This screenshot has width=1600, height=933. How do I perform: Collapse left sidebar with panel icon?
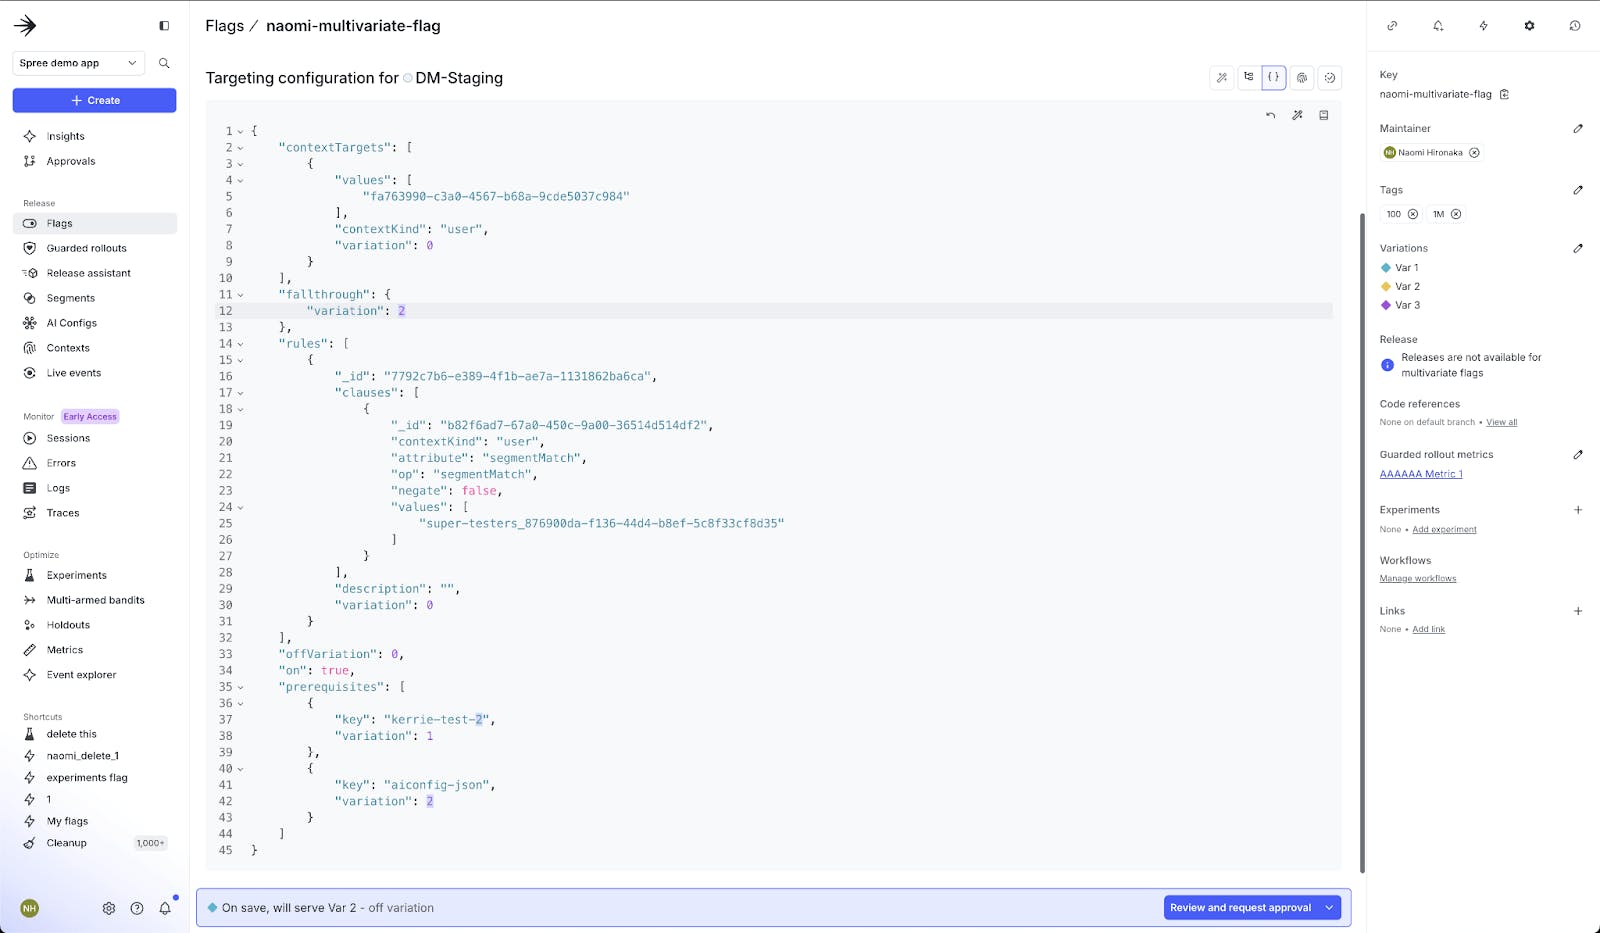(x=164, y=26)
